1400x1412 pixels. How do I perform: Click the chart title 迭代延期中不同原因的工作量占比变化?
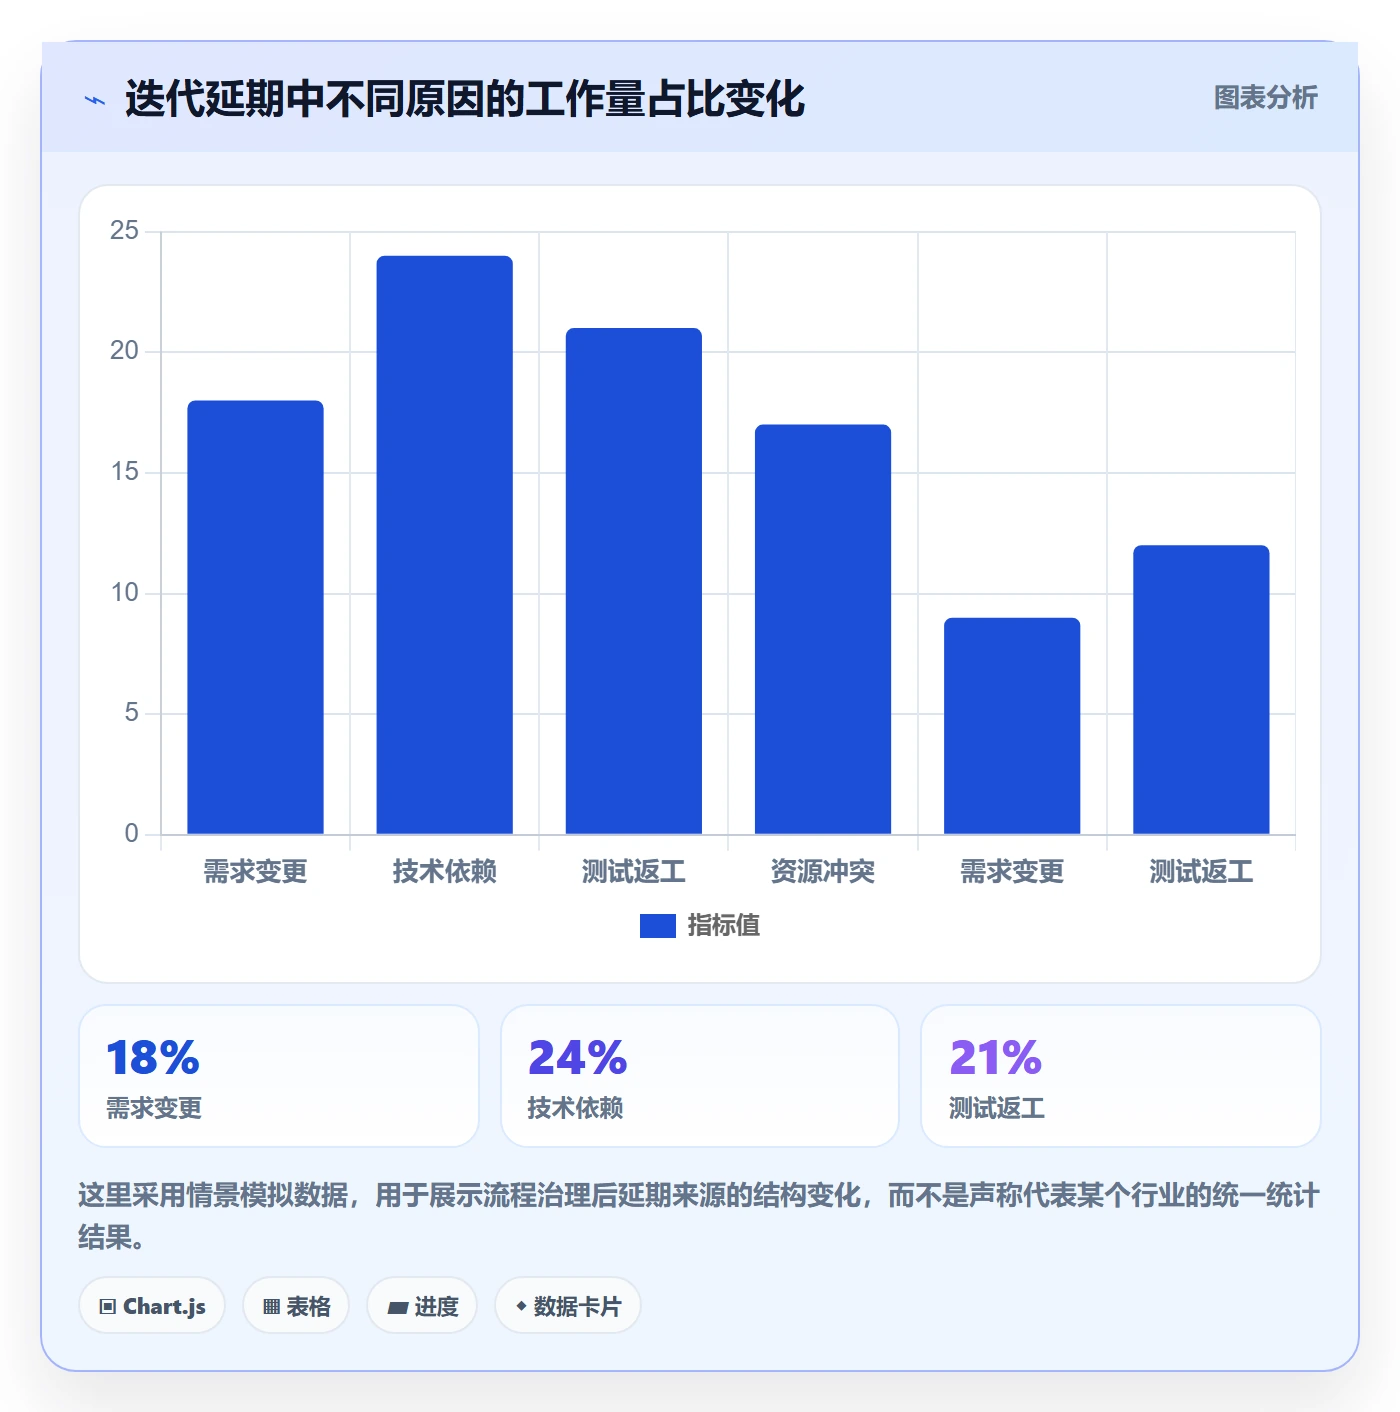(x=465, y=99)
